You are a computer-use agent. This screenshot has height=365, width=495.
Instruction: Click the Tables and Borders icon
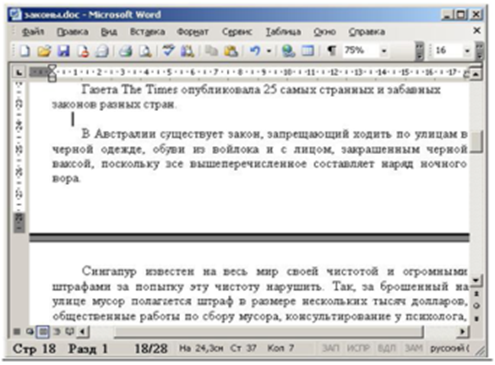308,51
